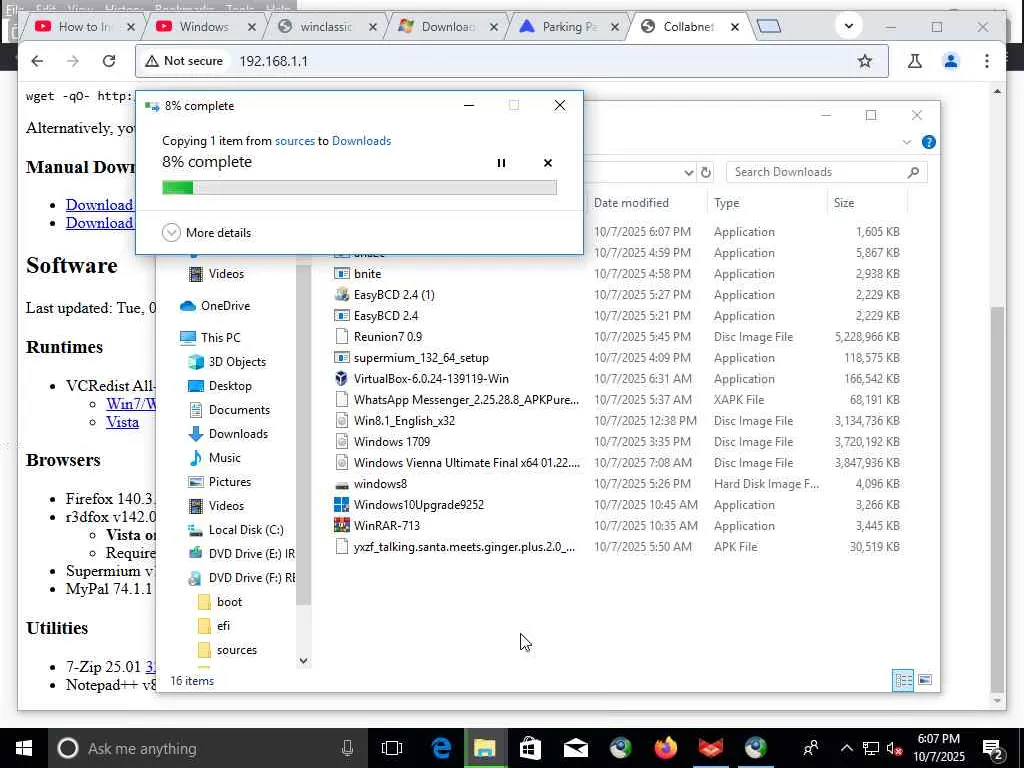This screenshot has height=768, width=1024.
Task: Sort by Type column
Action: (x=726, y=203)
